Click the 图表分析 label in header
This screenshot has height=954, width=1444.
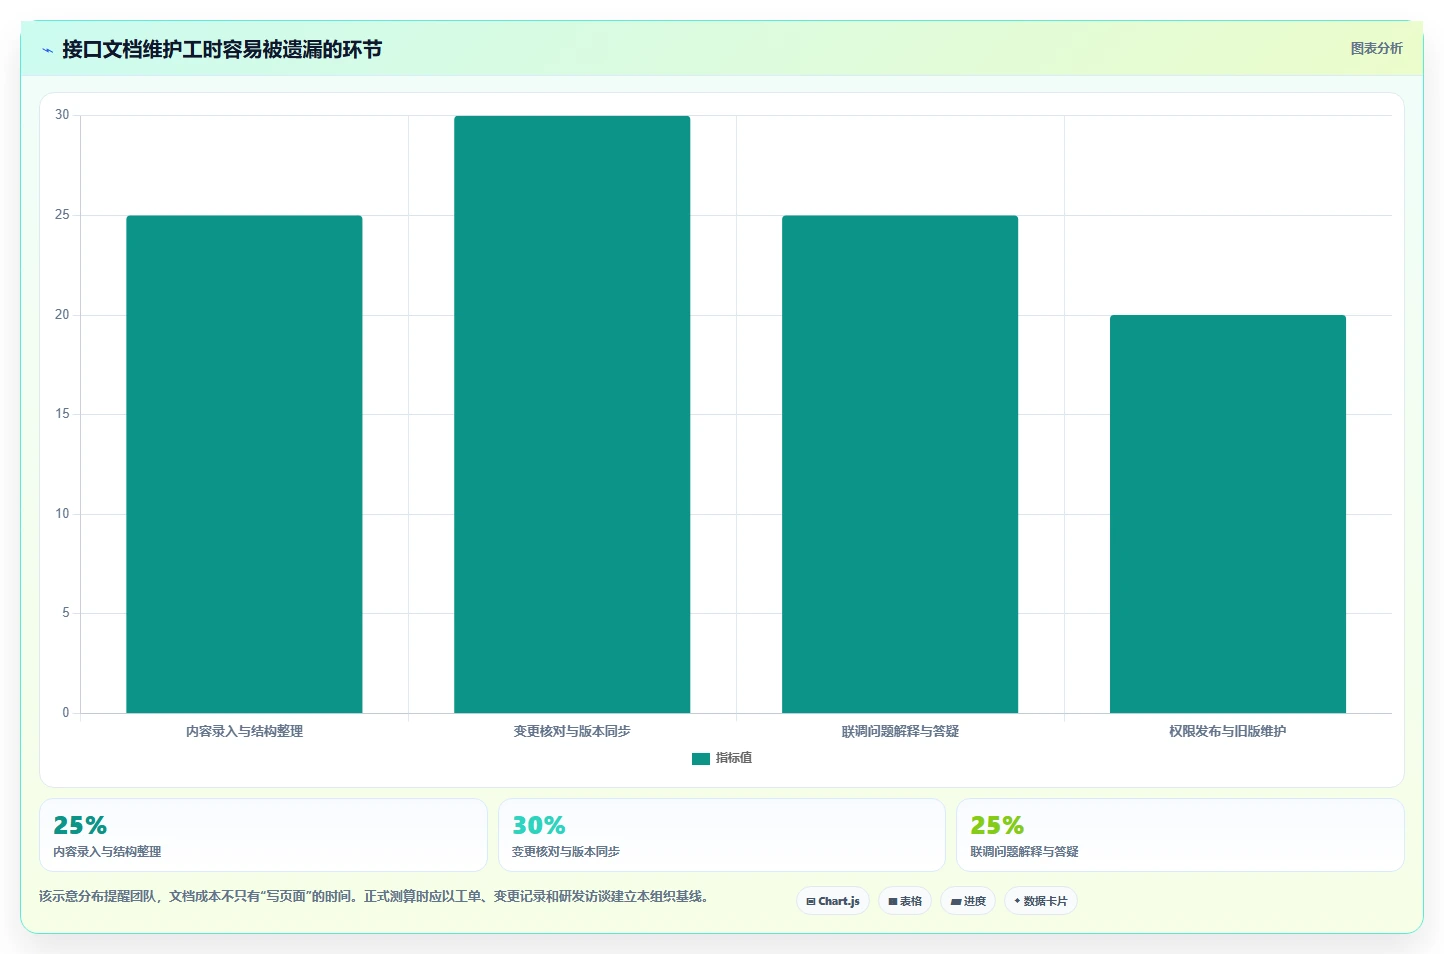[1376, 48]
